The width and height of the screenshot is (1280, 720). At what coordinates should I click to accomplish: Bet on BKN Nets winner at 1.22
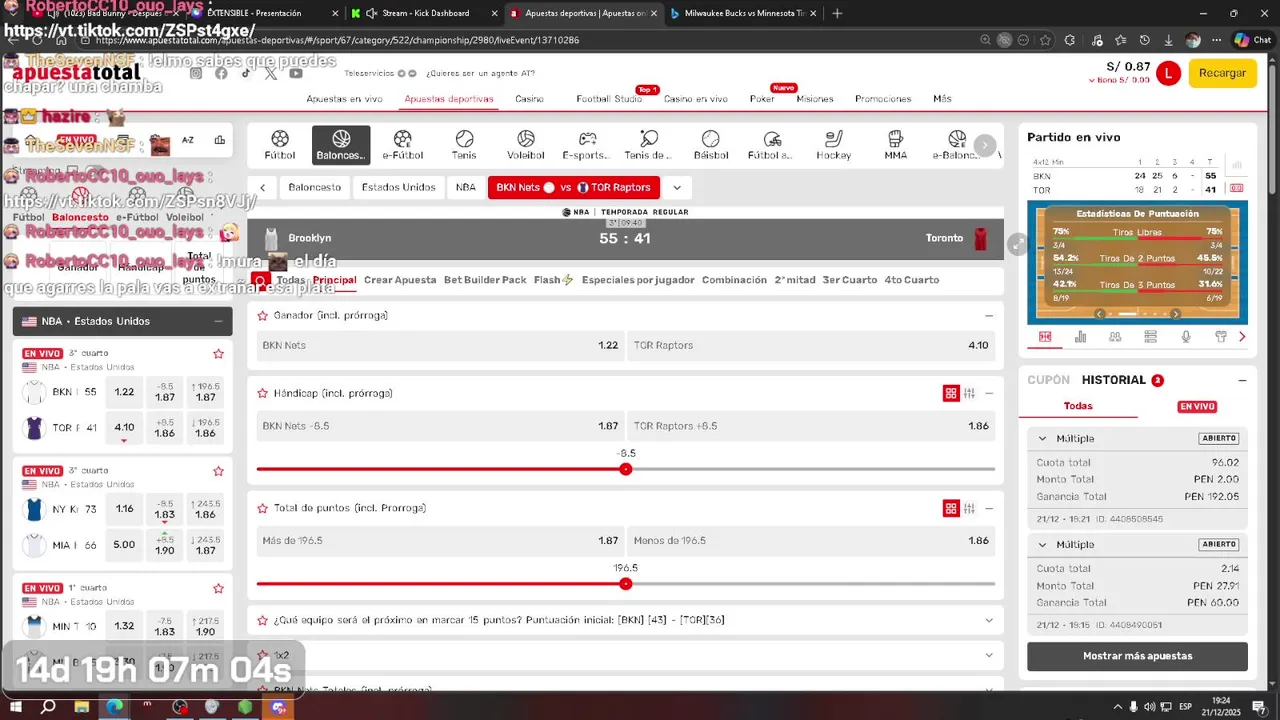pyautogui.click(x=440, y=345)
